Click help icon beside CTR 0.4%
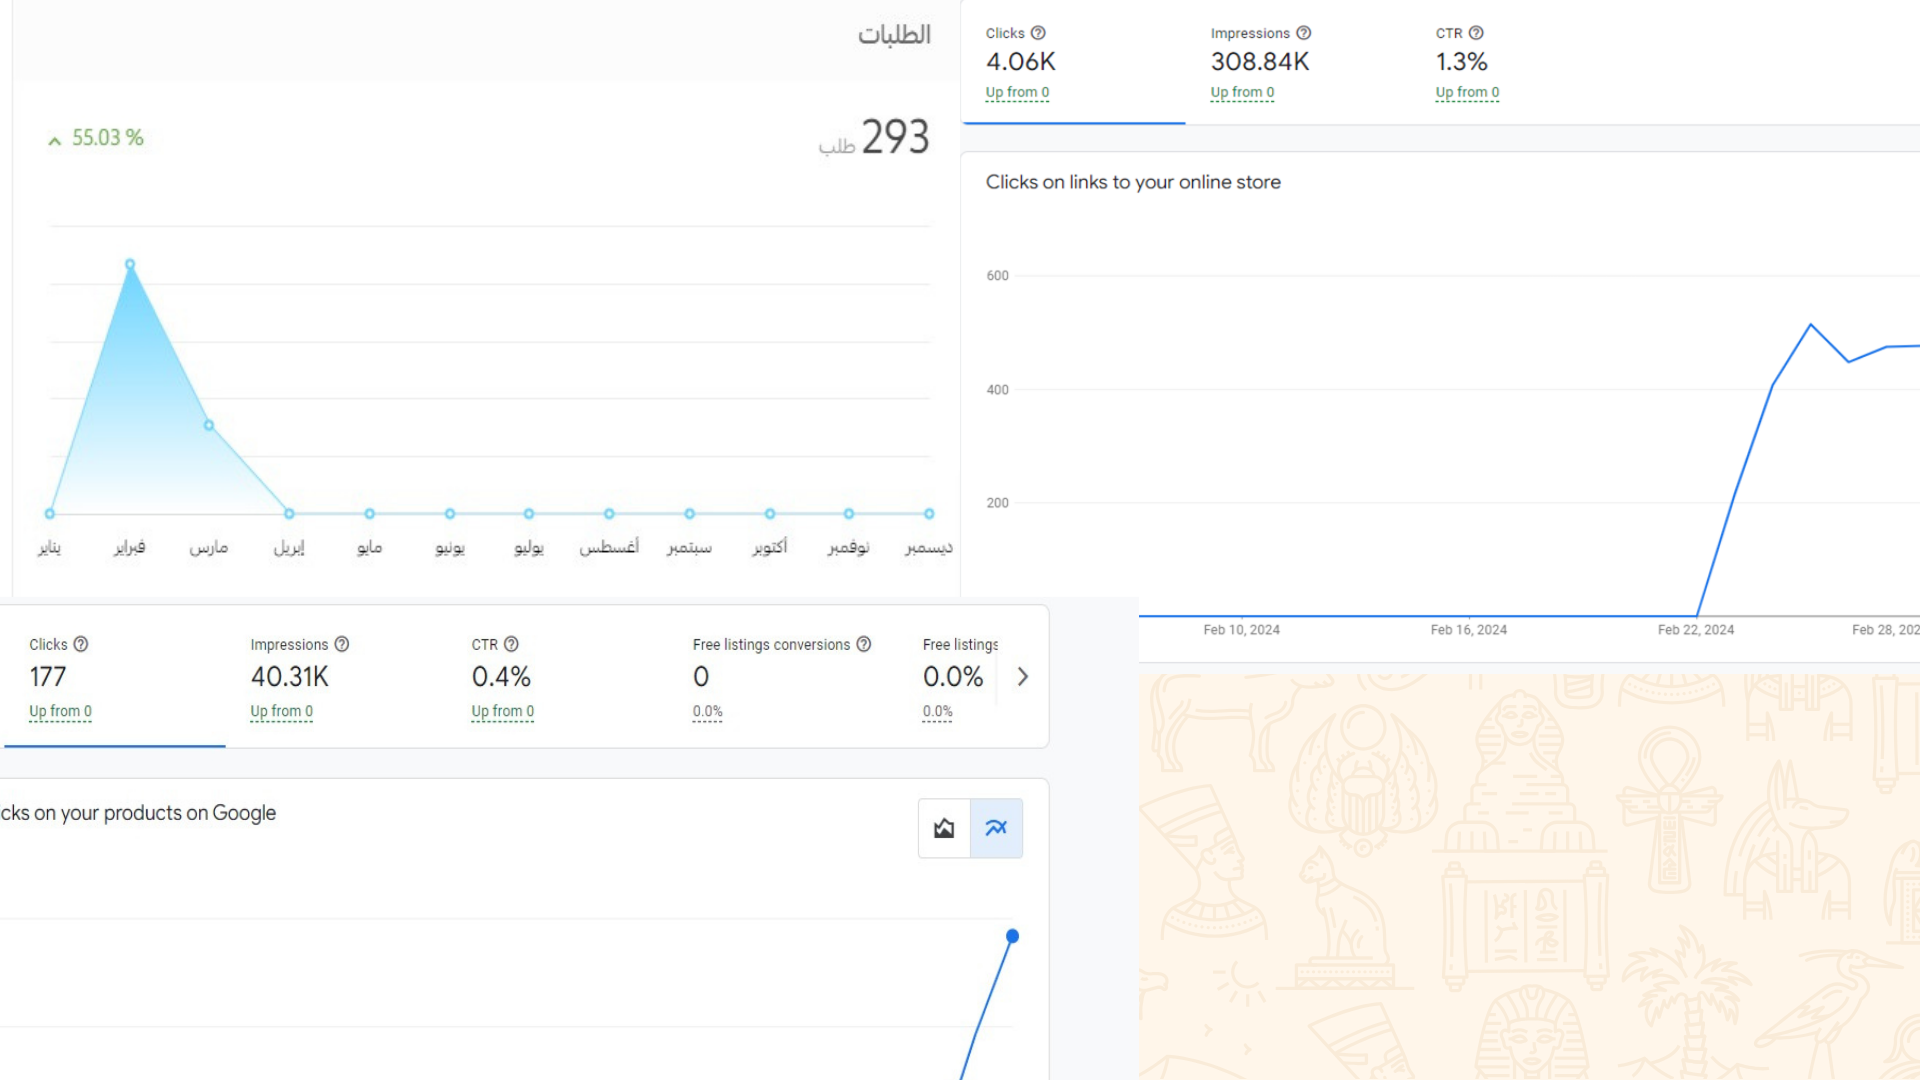 point(511,644)
